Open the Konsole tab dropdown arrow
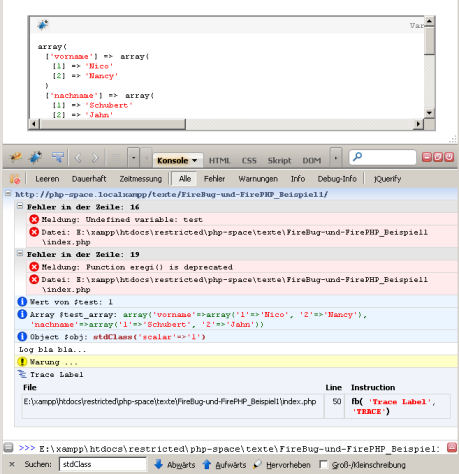Image resolution: width=459 pixels, height=474 pixels. 195,161
